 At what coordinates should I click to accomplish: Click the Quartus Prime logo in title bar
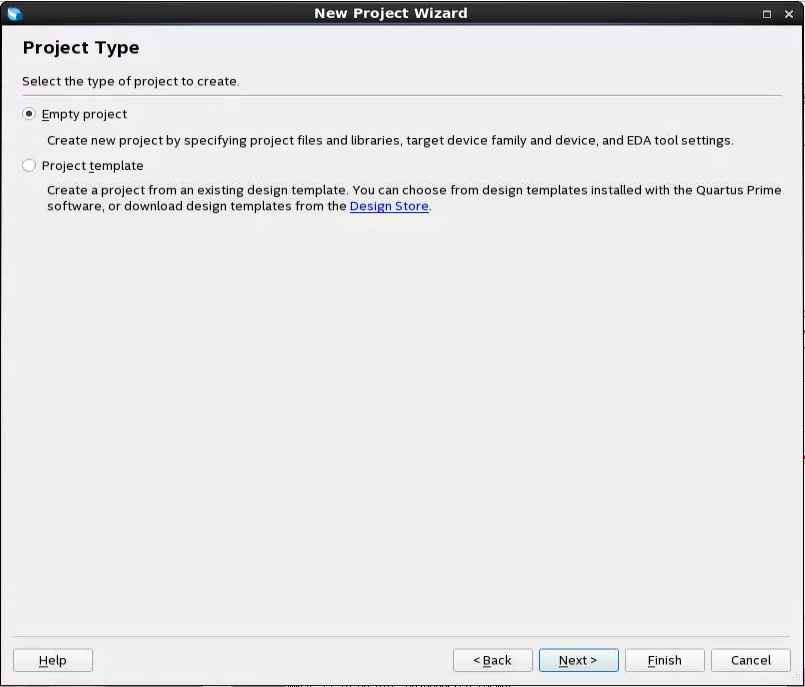pos(14,13)
